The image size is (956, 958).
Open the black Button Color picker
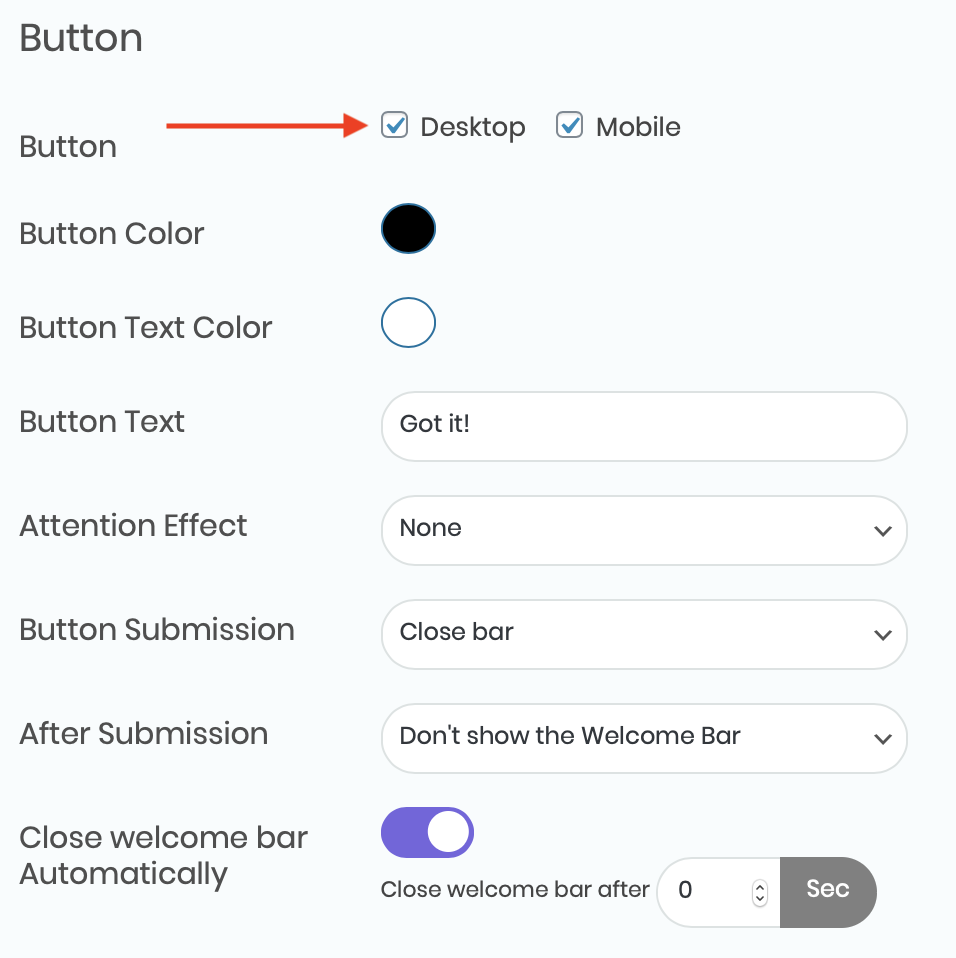tap(408, 229)
